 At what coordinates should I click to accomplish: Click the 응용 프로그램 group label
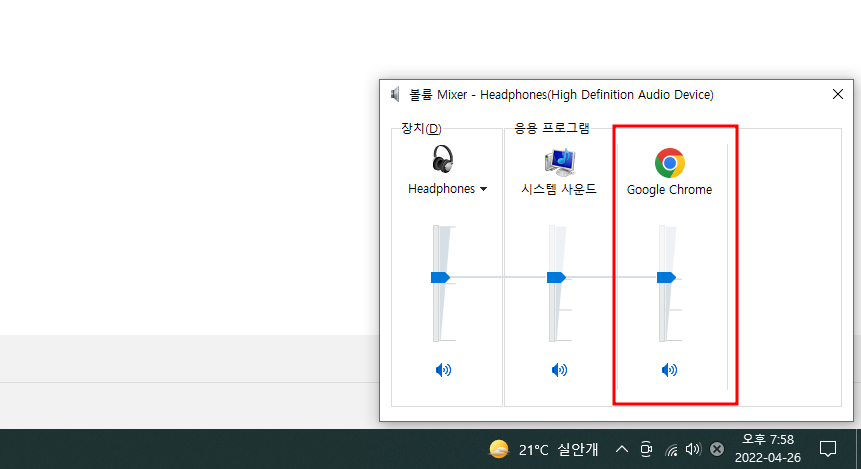pyautogui.click(x=551, y=129)
